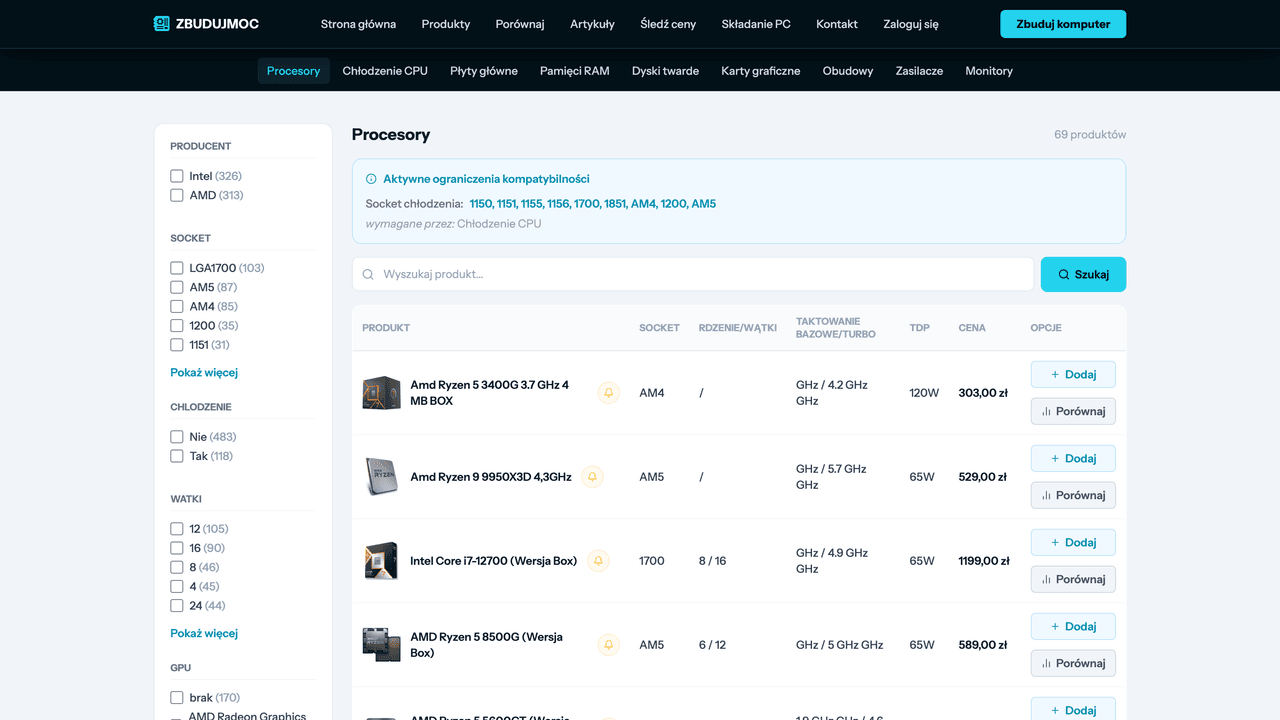Toggle the 8 threads filter
Viewport: 1280px width, 720px height.
click(177, 567)
